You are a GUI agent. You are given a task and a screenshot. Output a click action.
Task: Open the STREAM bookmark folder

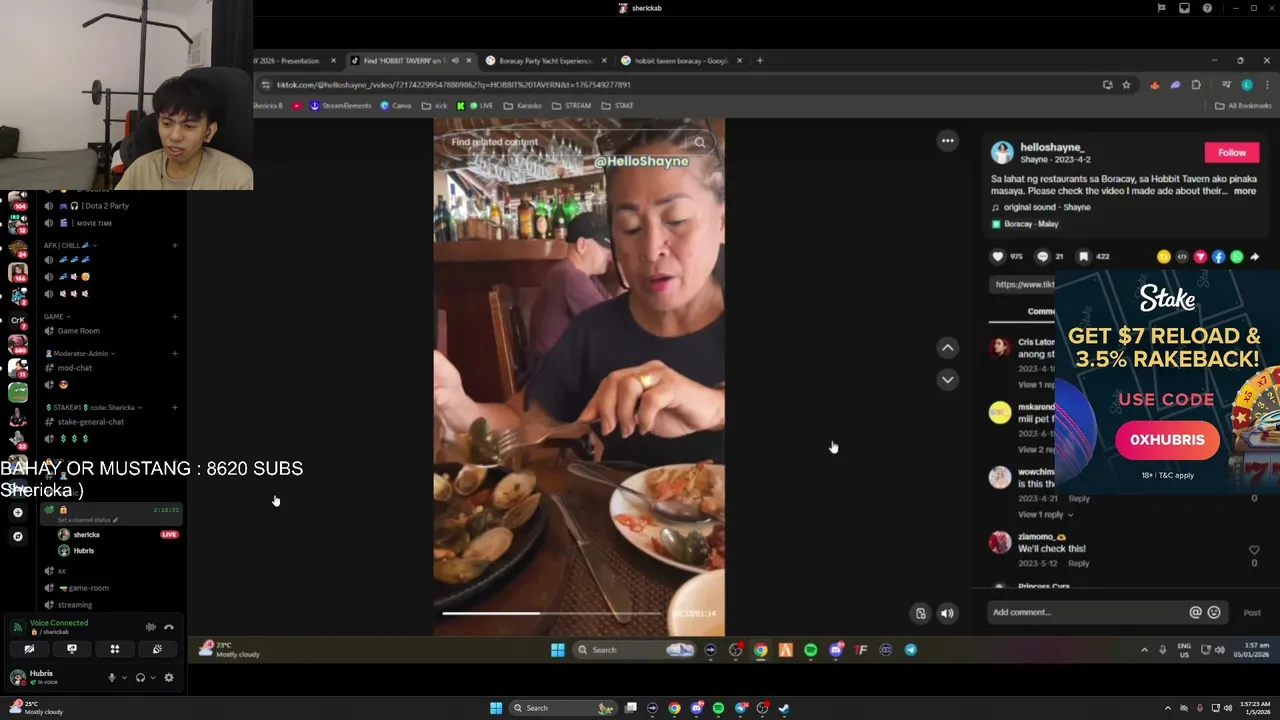572,105
